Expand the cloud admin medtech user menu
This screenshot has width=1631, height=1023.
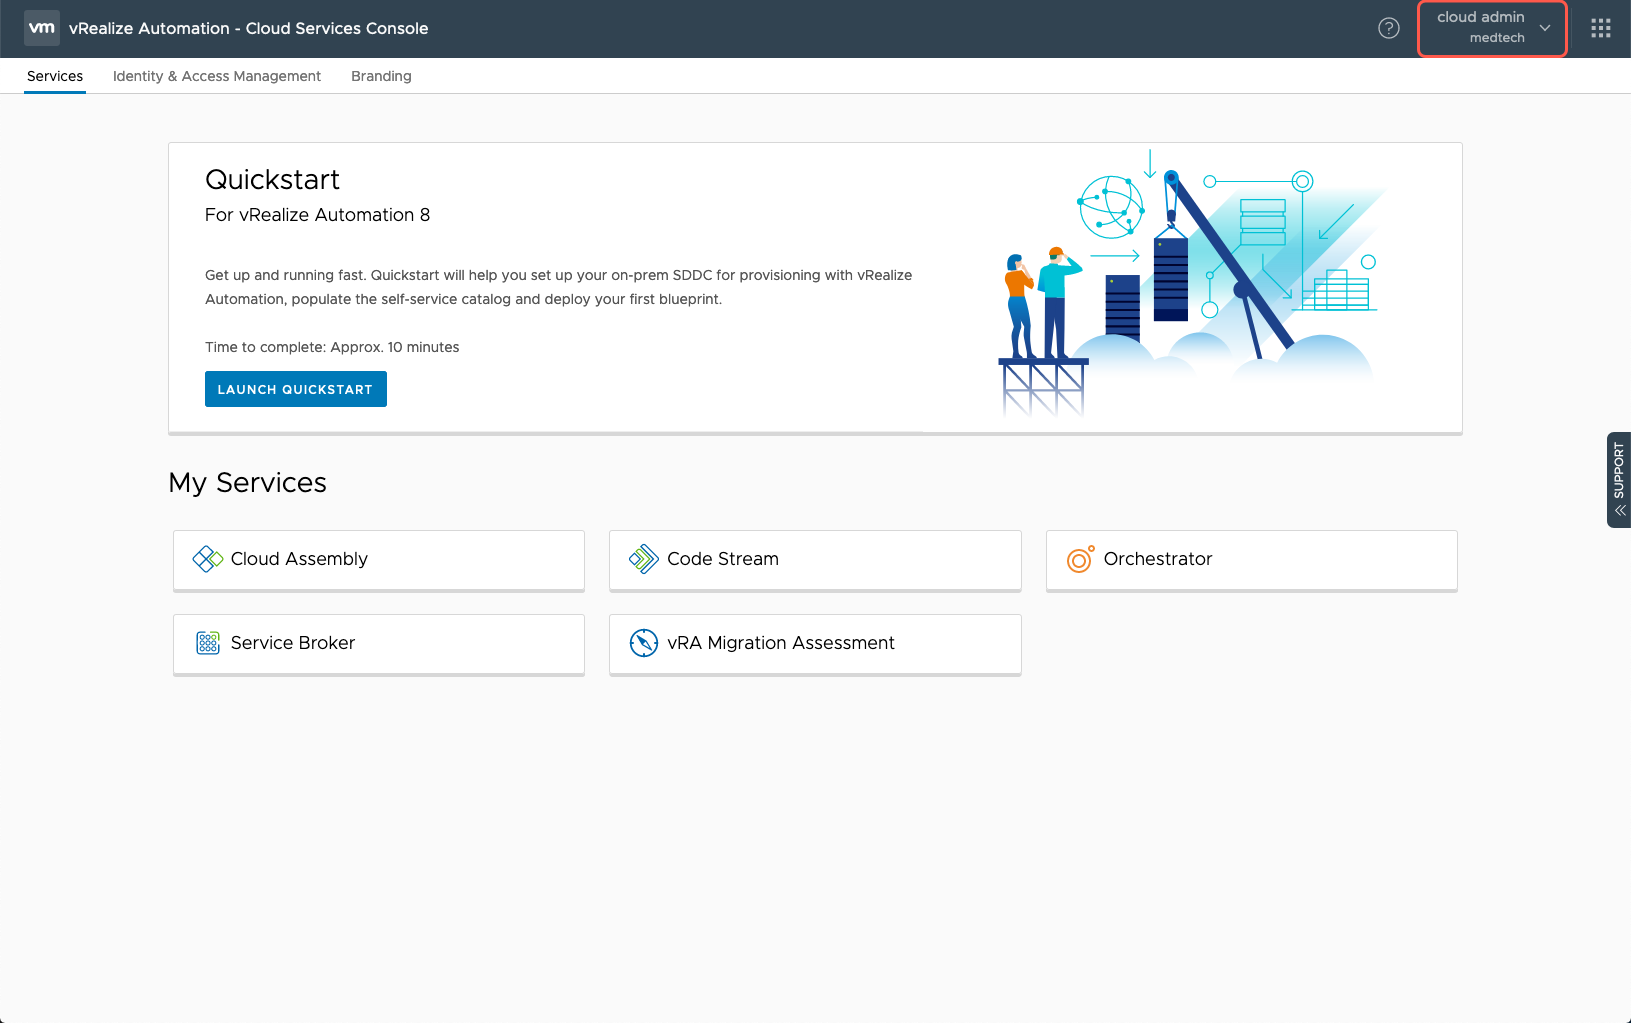click(x=1492, y=28)
